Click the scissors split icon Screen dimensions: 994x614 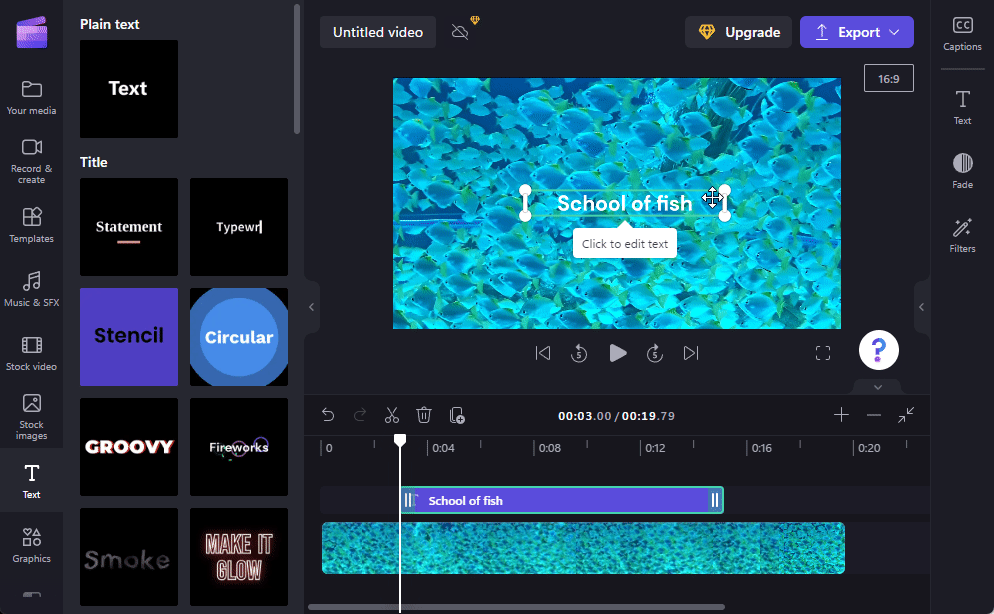(392, 415)
